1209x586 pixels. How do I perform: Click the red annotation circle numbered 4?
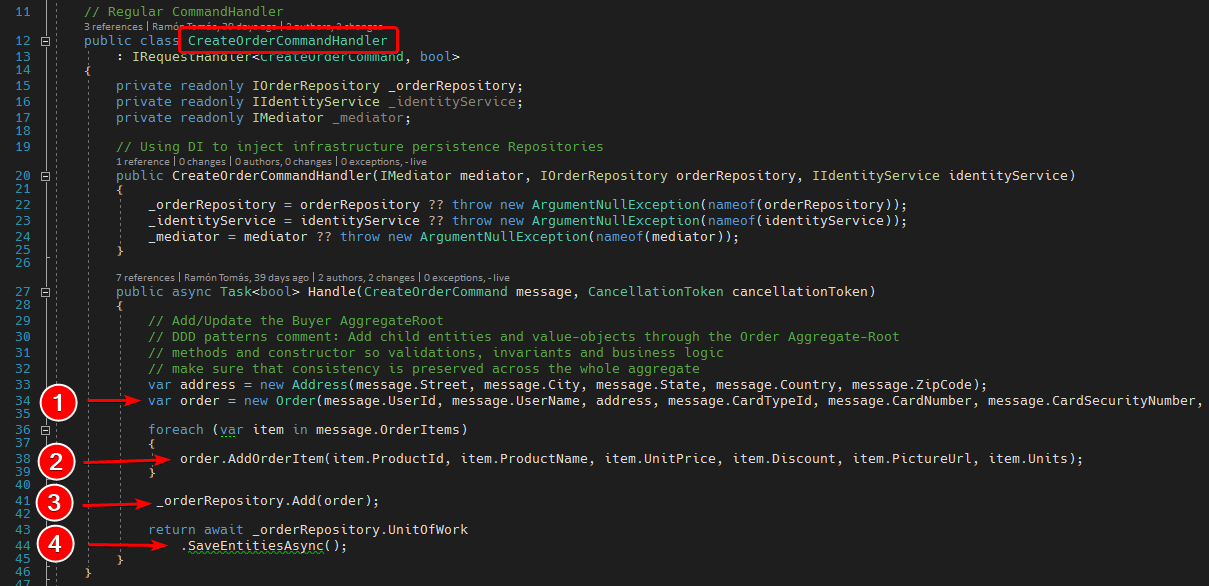click(59, 544)
